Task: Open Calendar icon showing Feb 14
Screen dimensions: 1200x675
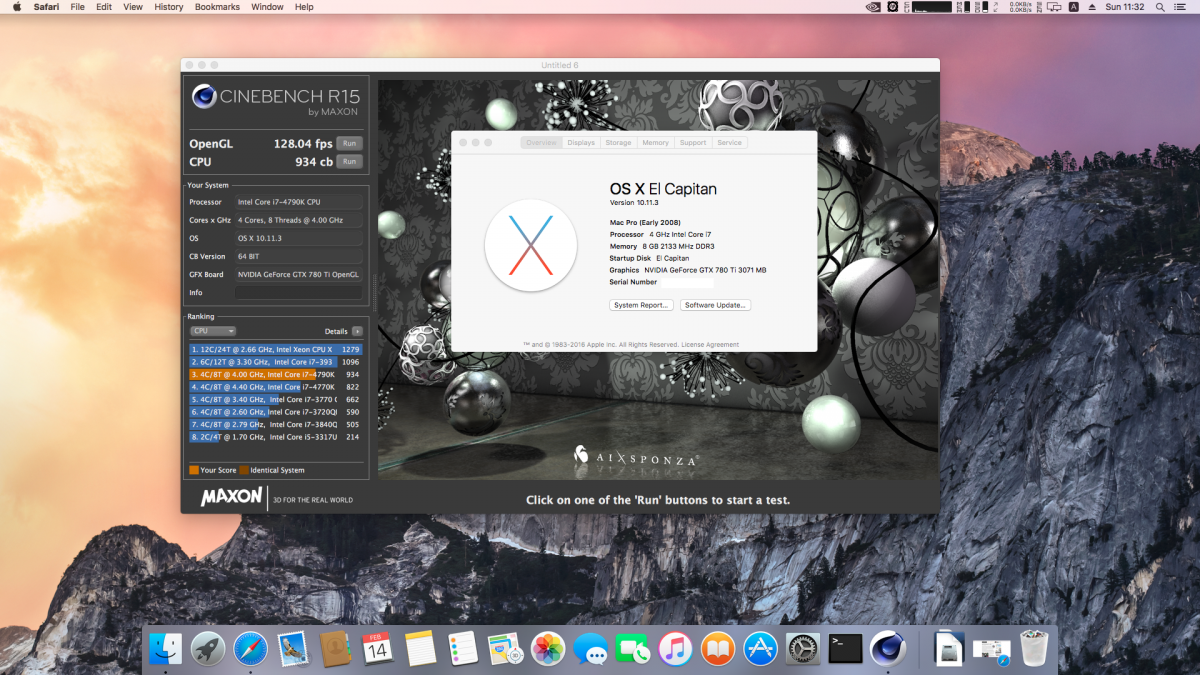Action: (x=377, y=649)
